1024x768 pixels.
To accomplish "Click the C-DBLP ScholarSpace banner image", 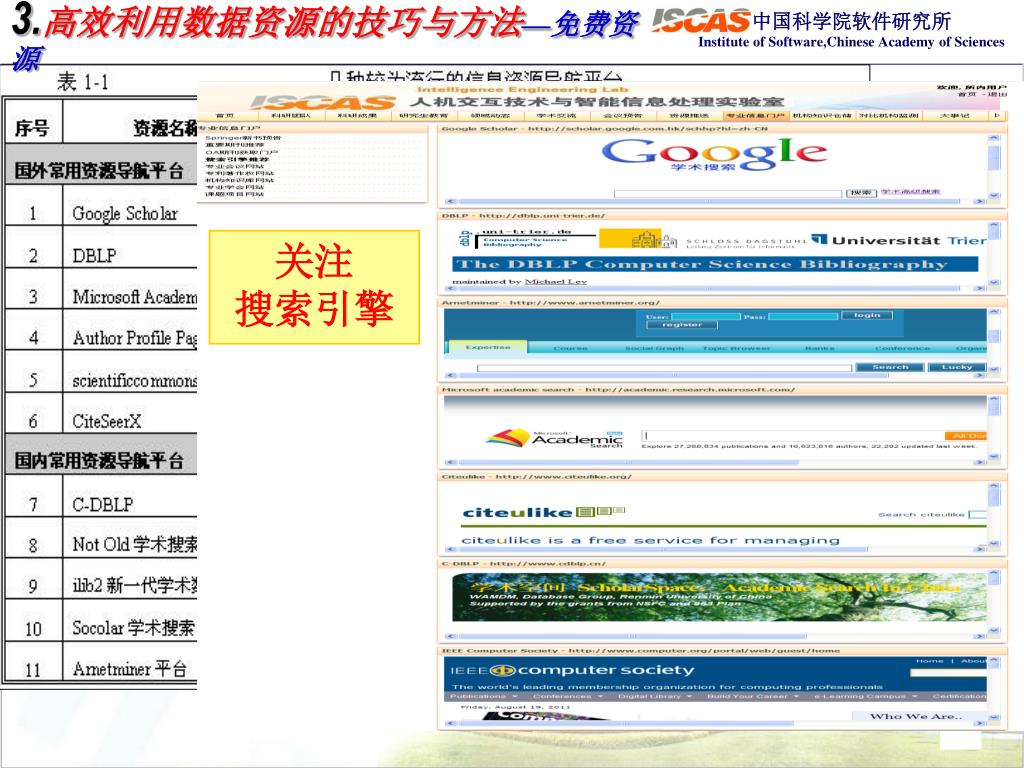I will (x=719, y=598).
